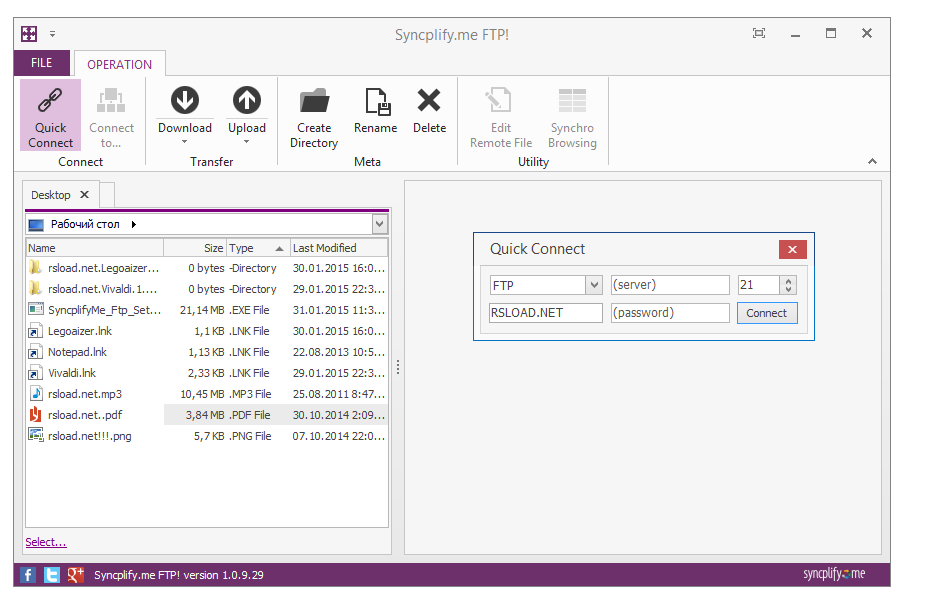Select the SyncplifyMe_Ftp_Set exe file icon
Image resolution: width=925 pixels, height=613 pixels.
click(36, 309)
